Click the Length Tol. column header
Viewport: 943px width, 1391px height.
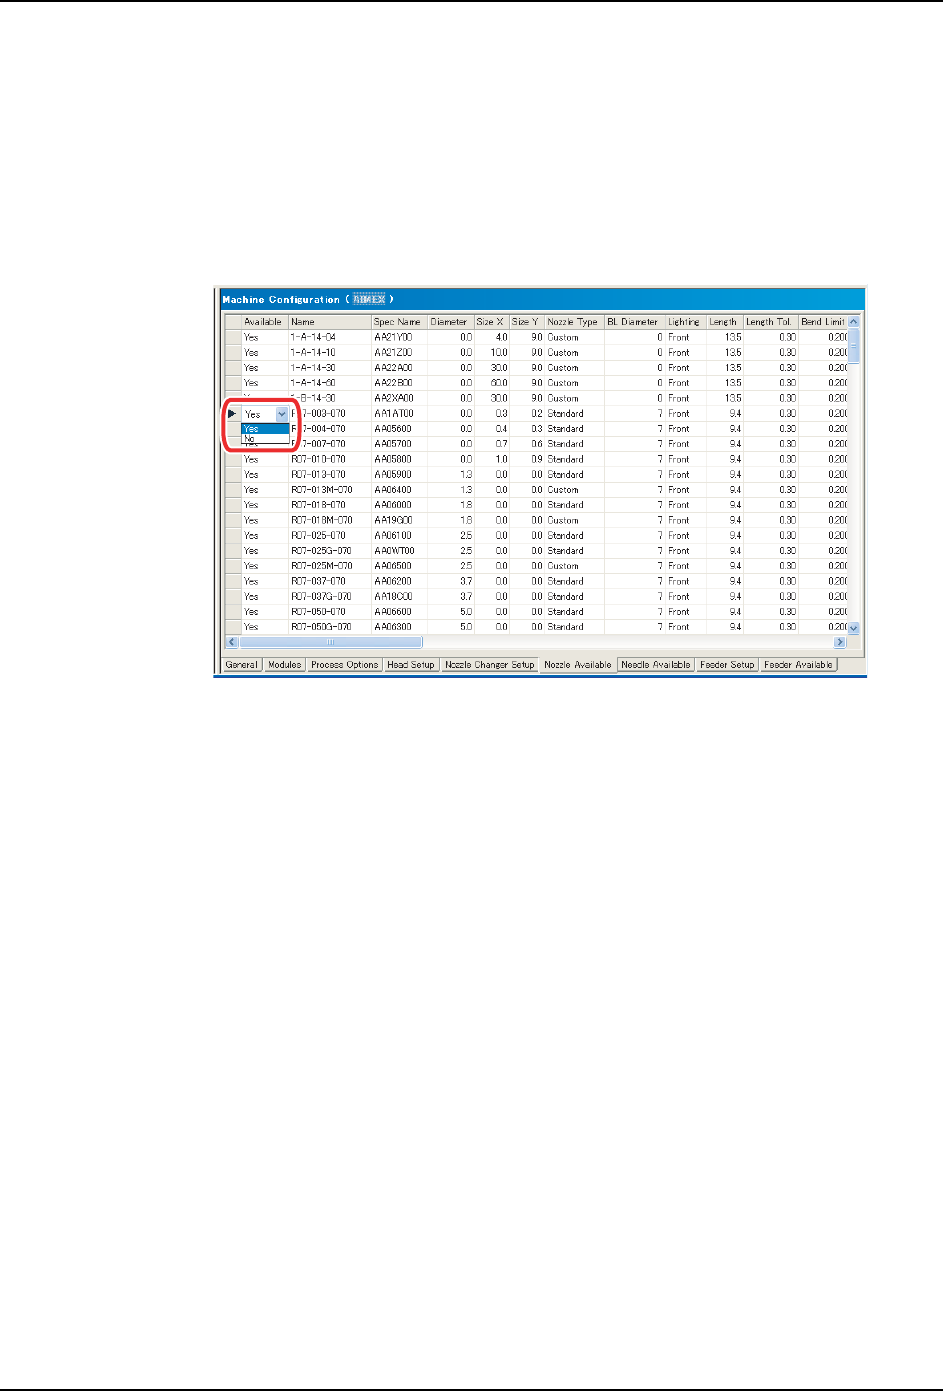(x=770, y=322)
